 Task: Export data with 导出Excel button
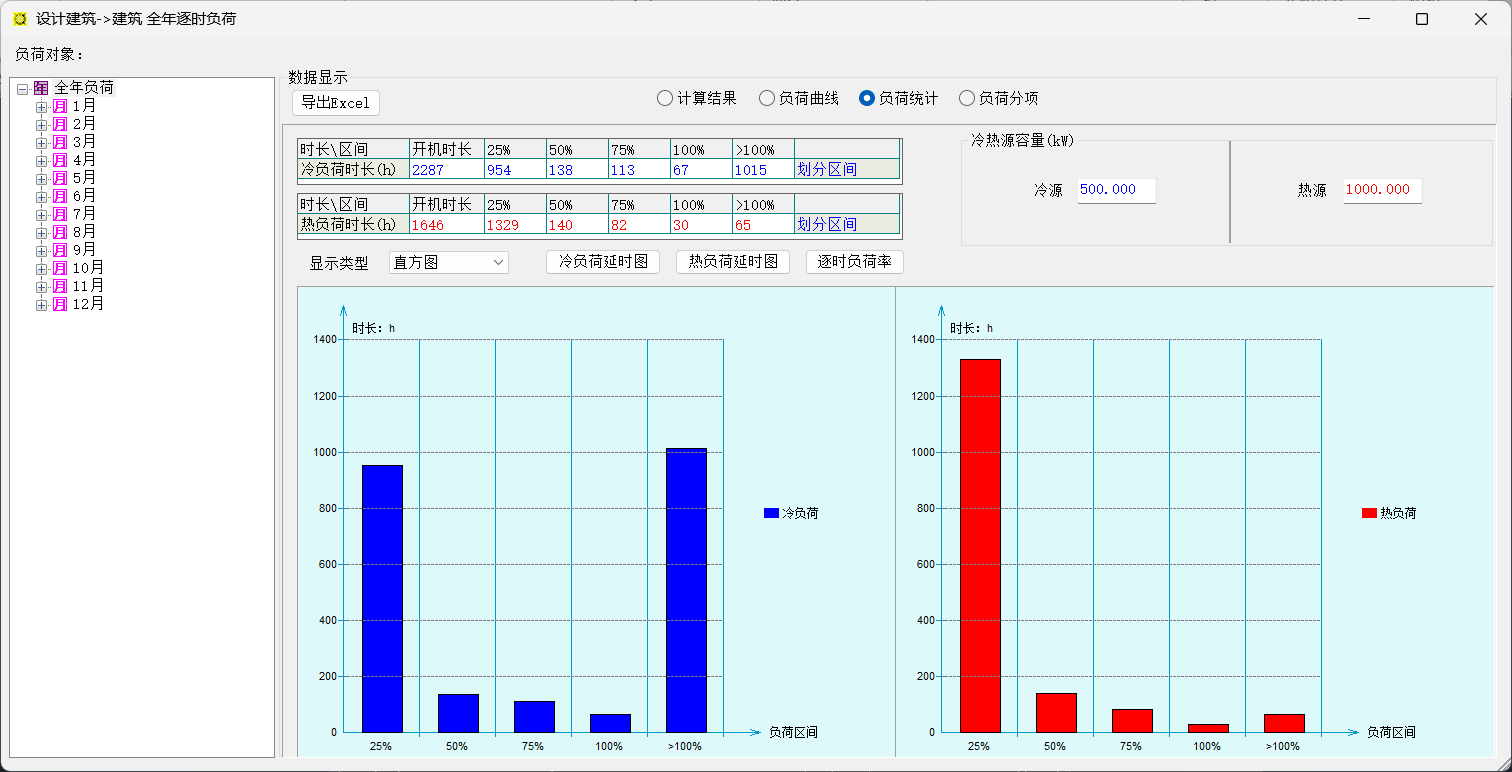pyautogui.click(x=336, y=102)
